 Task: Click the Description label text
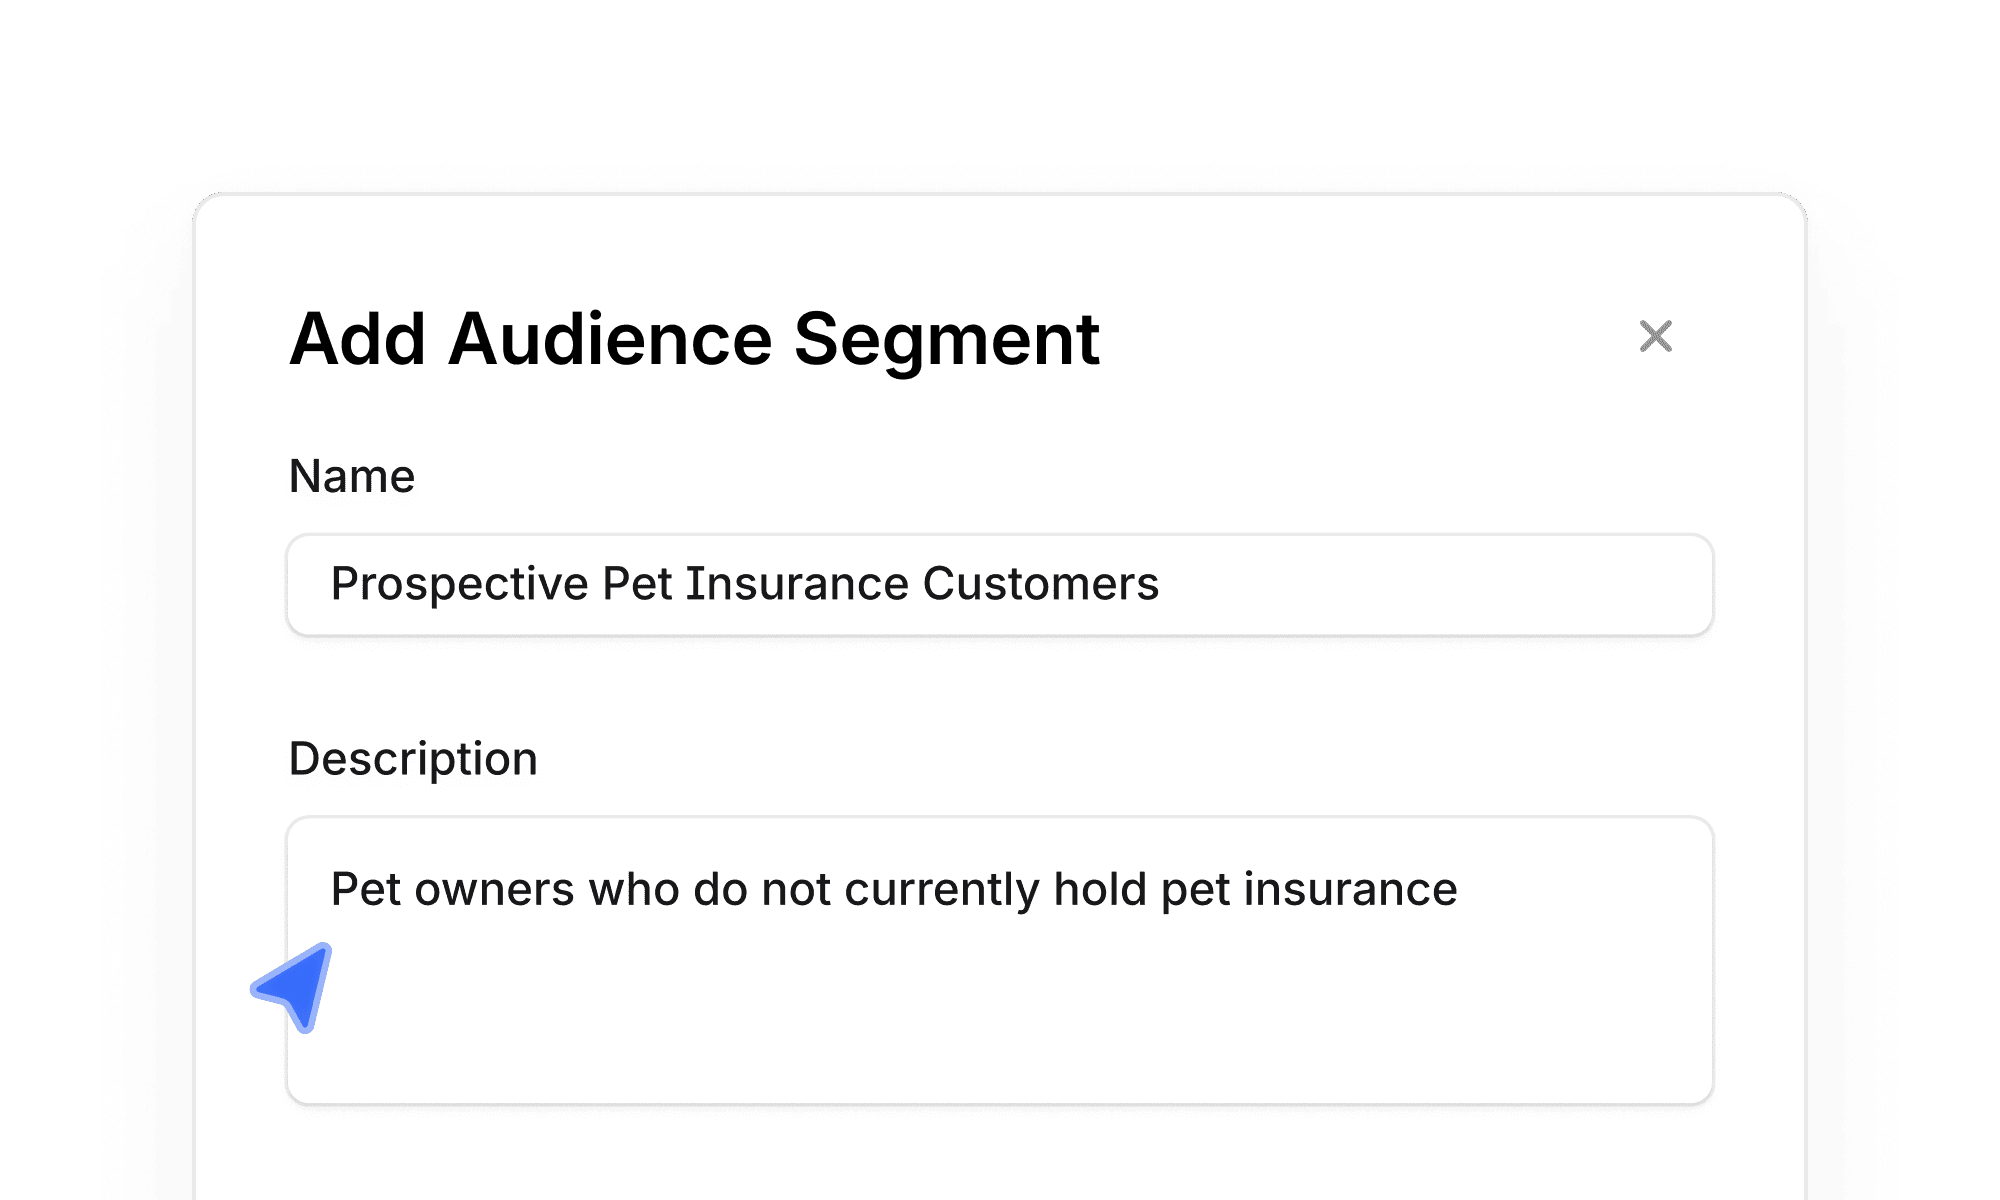(x=414, y=758)
